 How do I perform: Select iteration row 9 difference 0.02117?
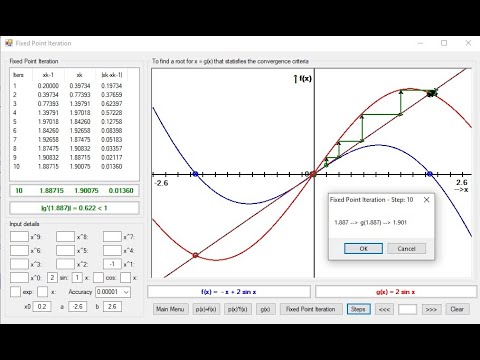(112, 158)
